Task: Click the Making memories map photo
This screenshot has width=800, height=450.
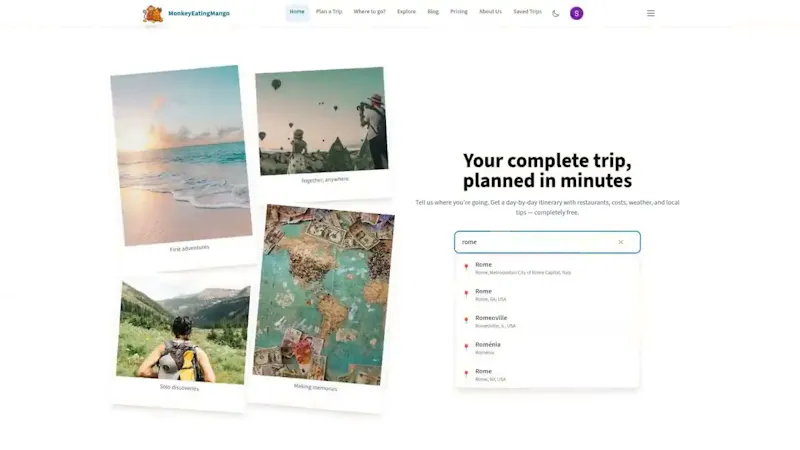Action: [323, 295]
